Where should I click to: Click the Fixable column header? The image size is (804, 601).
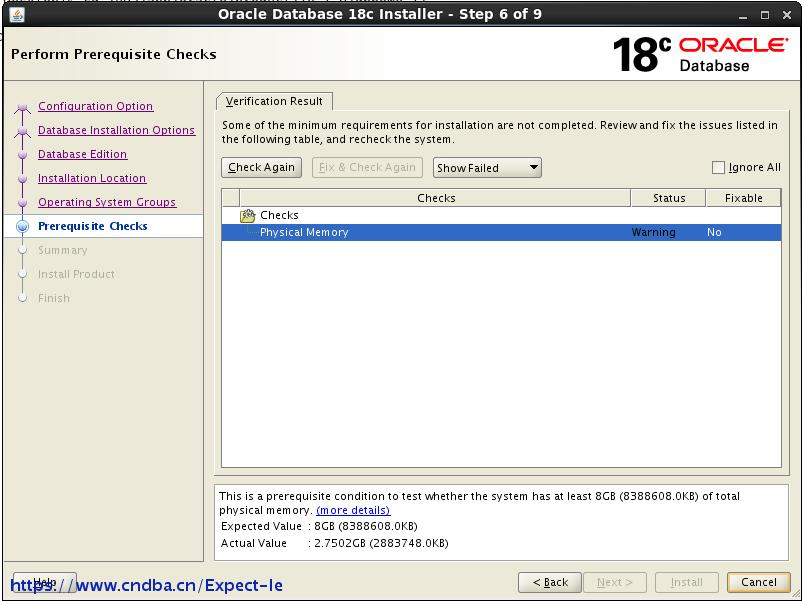[743, 198]
